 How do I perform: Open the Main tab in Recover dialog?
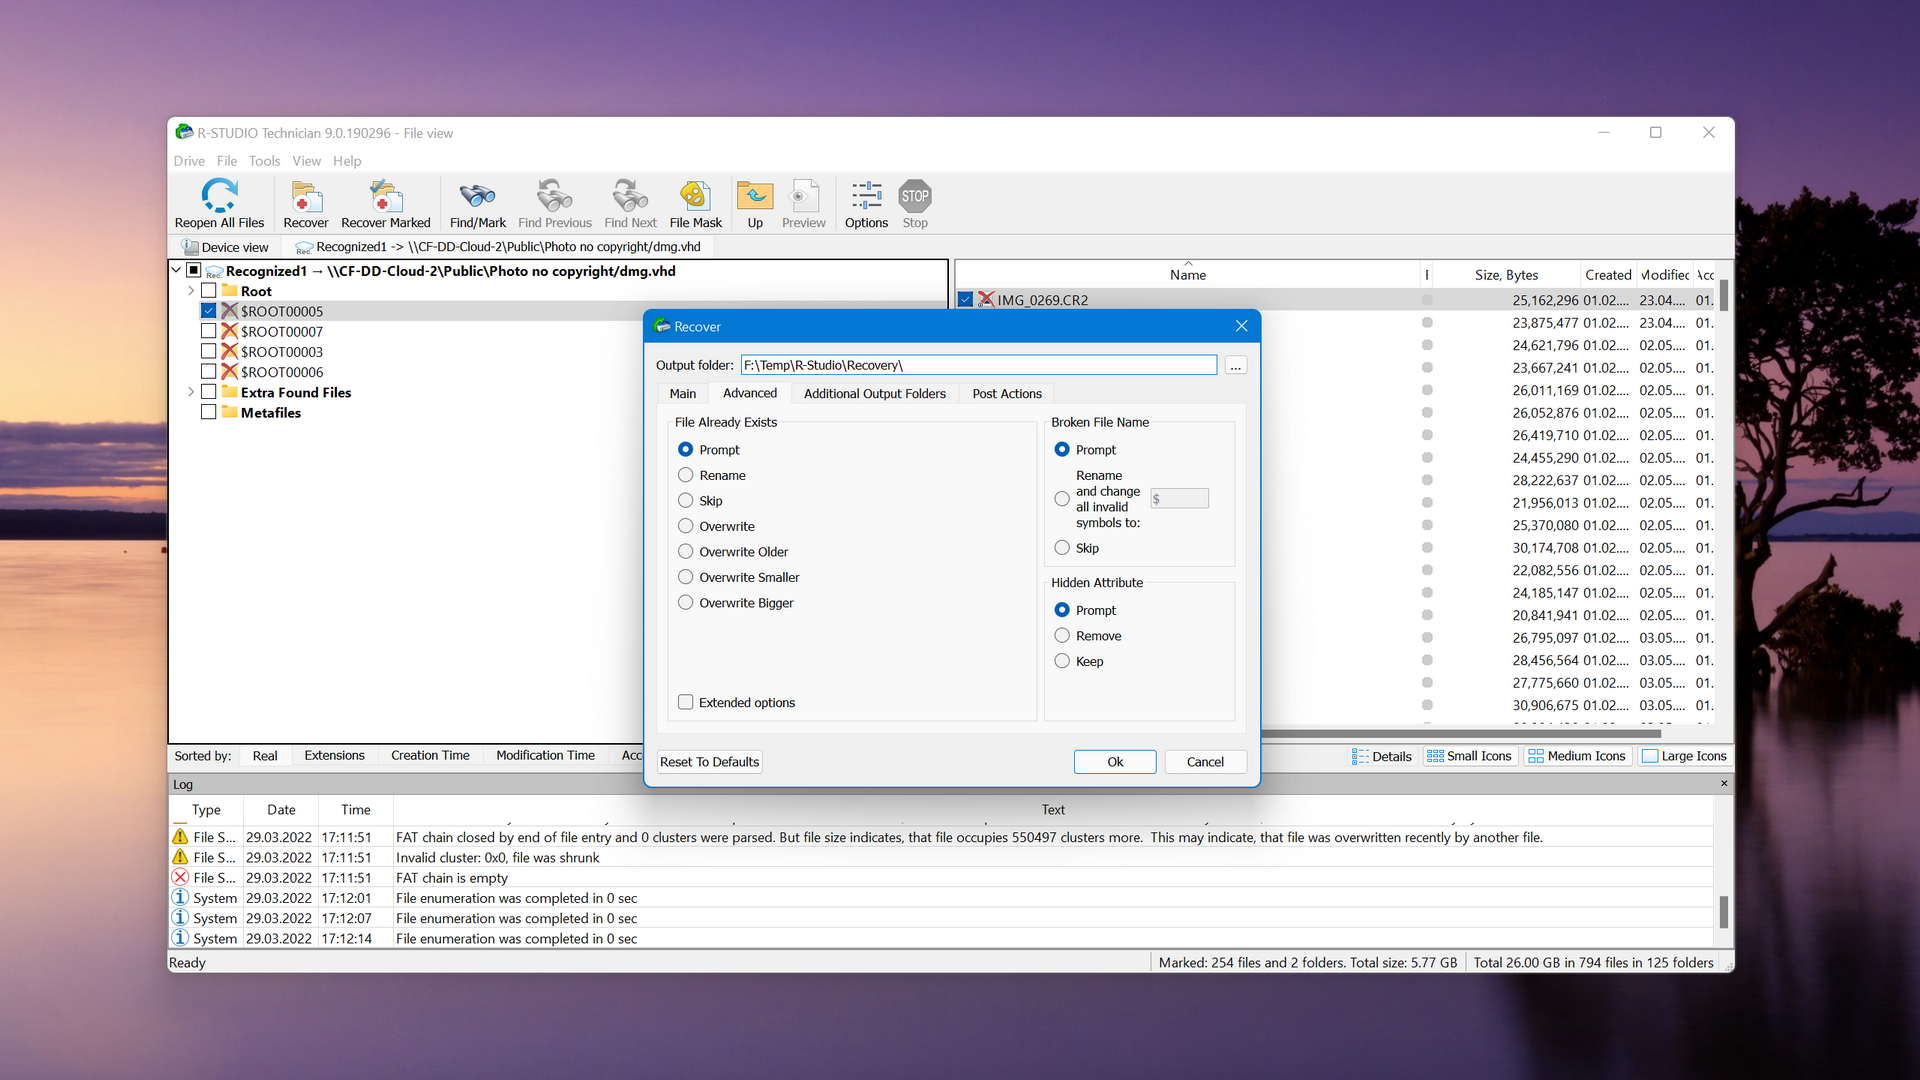coord(682,394)
